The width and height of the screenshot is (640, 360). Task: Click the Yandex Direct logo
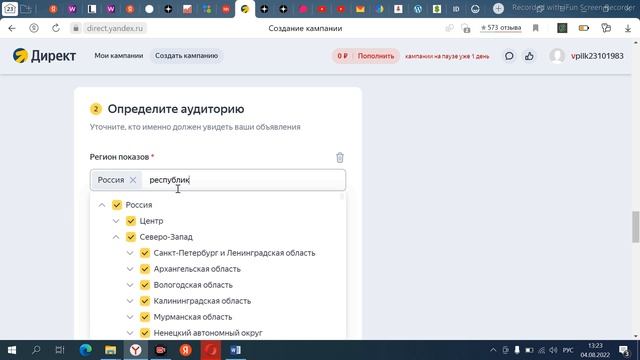tap(44, 56)
